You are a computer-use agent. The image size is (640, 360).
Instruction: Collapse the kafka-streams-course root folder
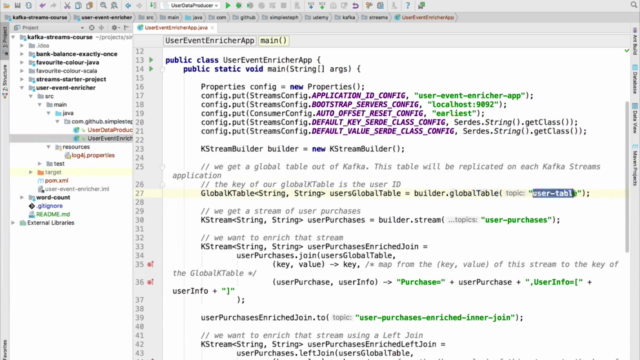click(13, 37)
